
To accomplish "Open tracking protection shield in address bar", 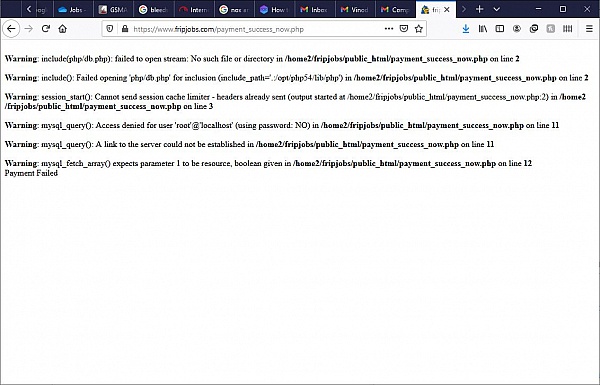I will point(110,29).
